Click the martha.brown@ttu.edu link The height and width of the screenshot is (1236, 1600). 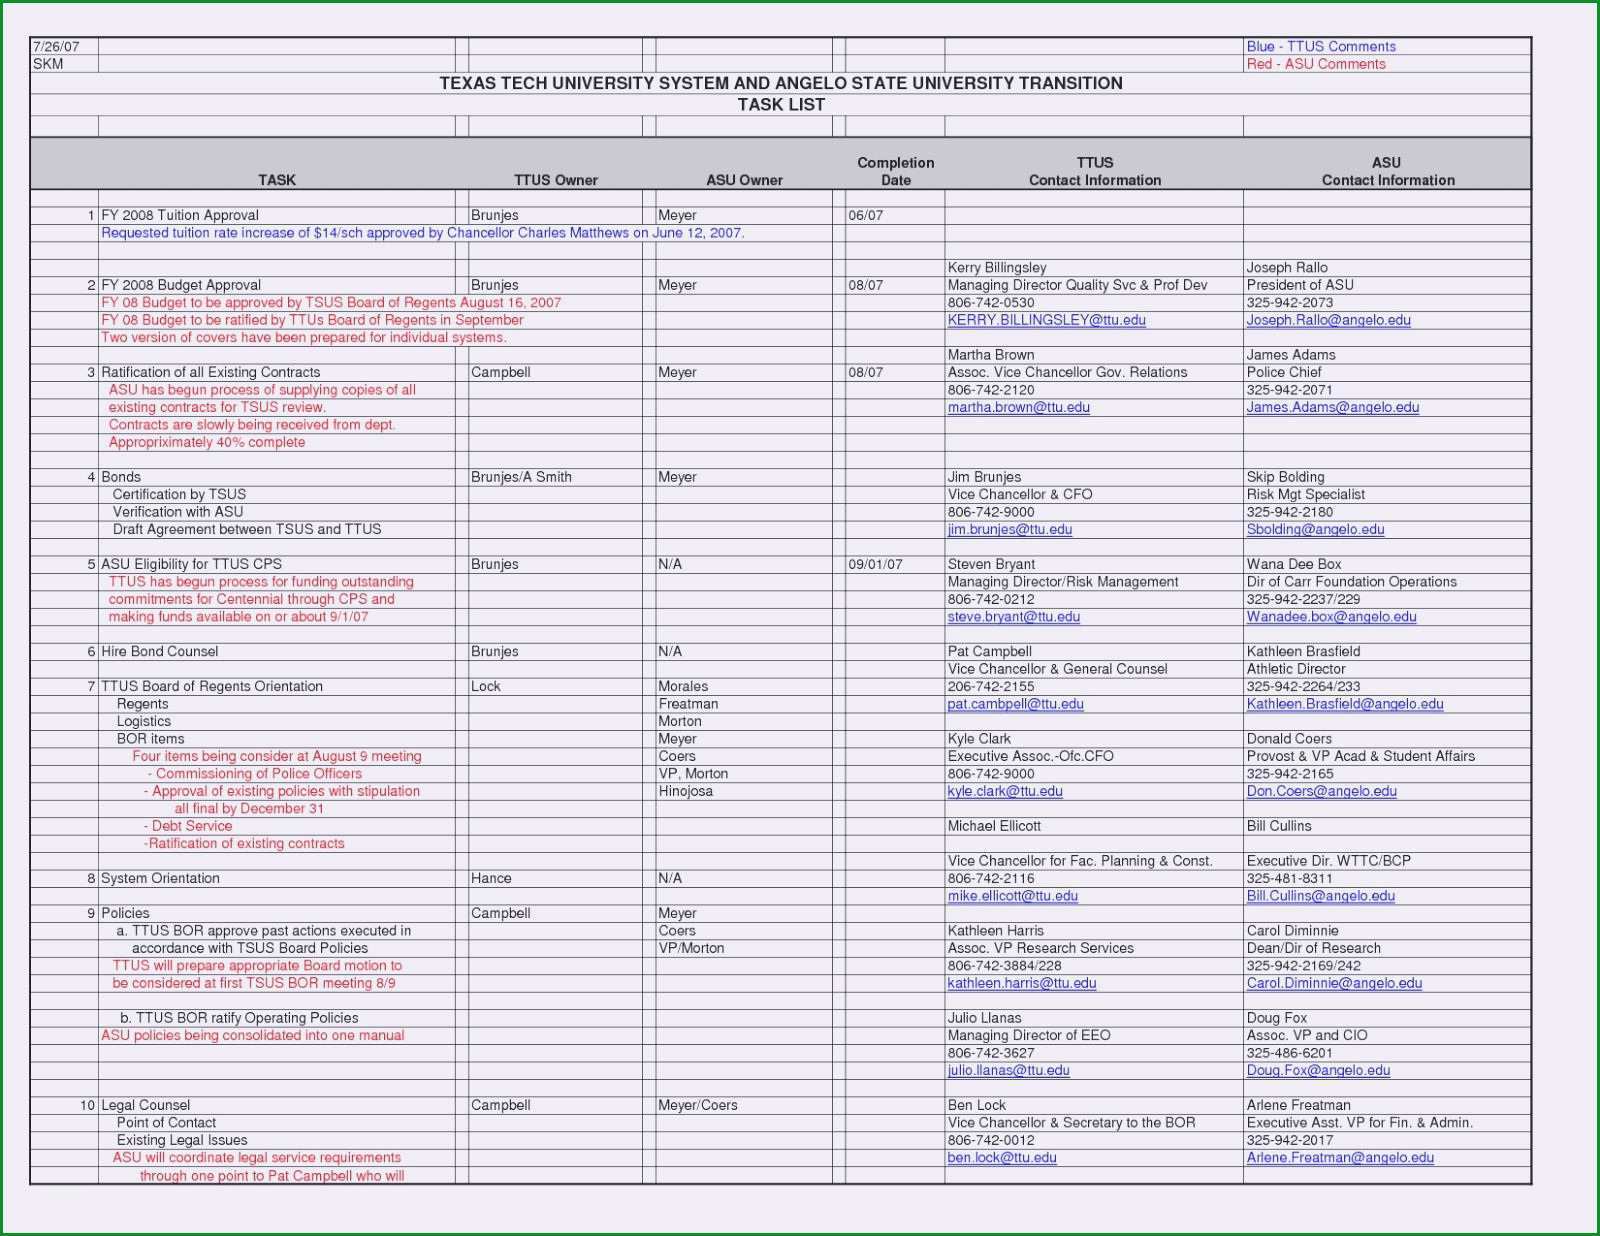(x=1018, y=407)
